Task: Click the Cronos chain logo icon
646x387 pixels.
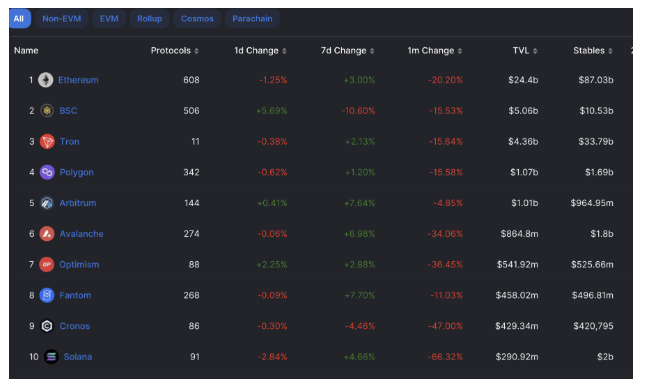Action: (x=47, y=326)
